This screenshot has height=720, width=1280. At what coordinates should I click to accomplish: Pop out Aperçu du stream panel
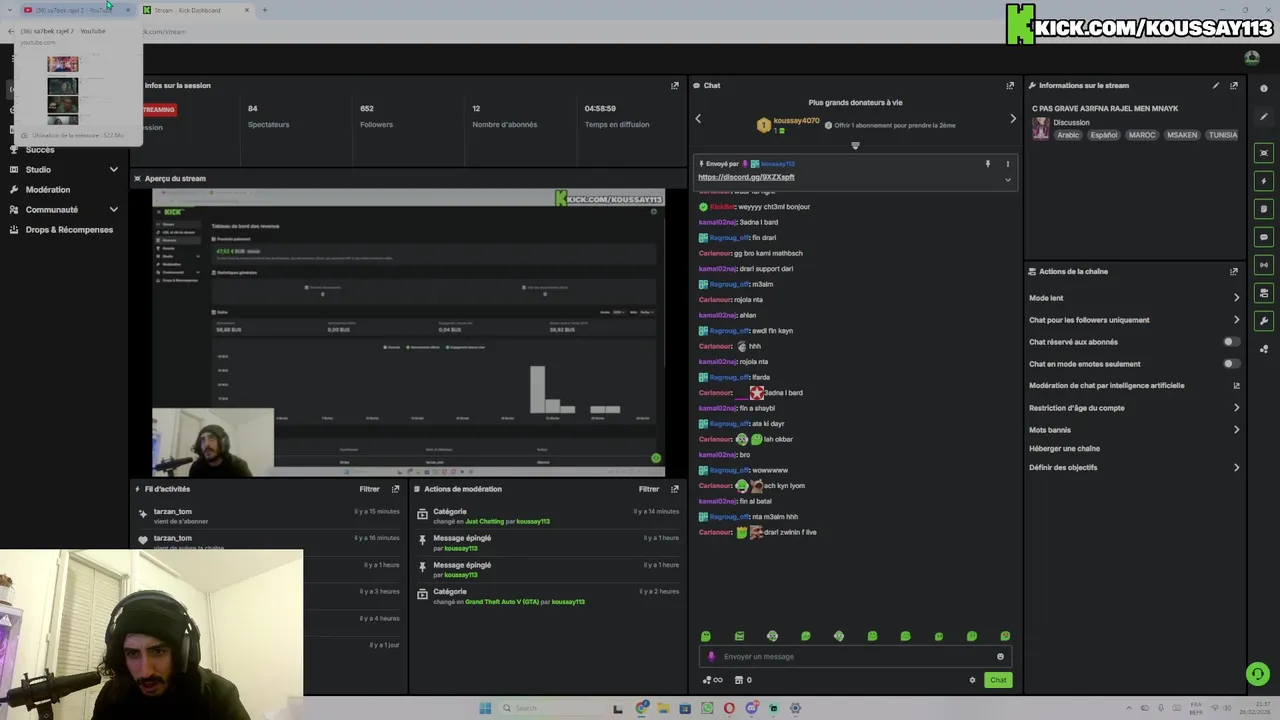(x=675, y=179)
